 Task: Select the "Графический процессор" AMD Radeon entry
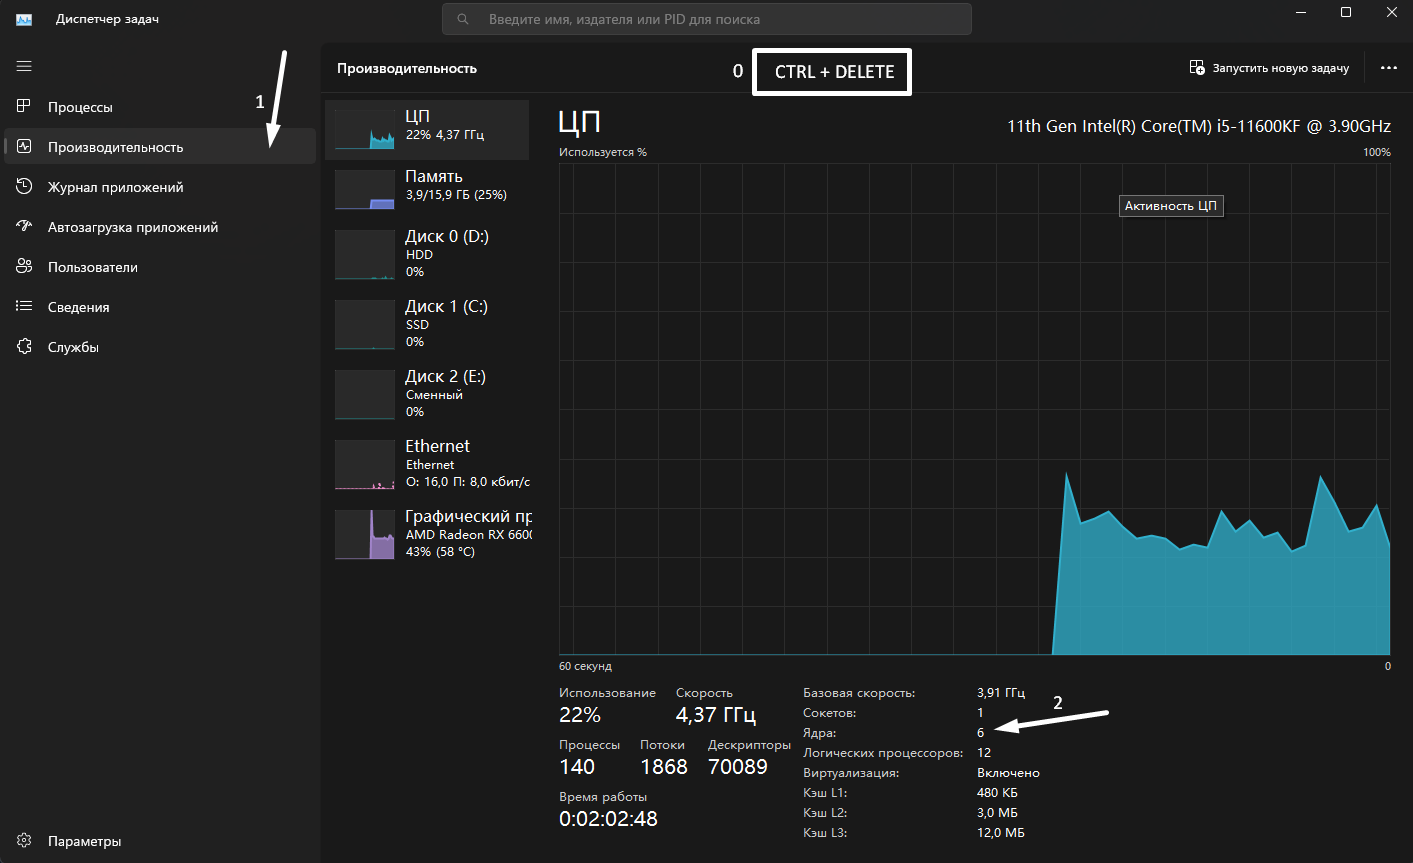(427, 534)
